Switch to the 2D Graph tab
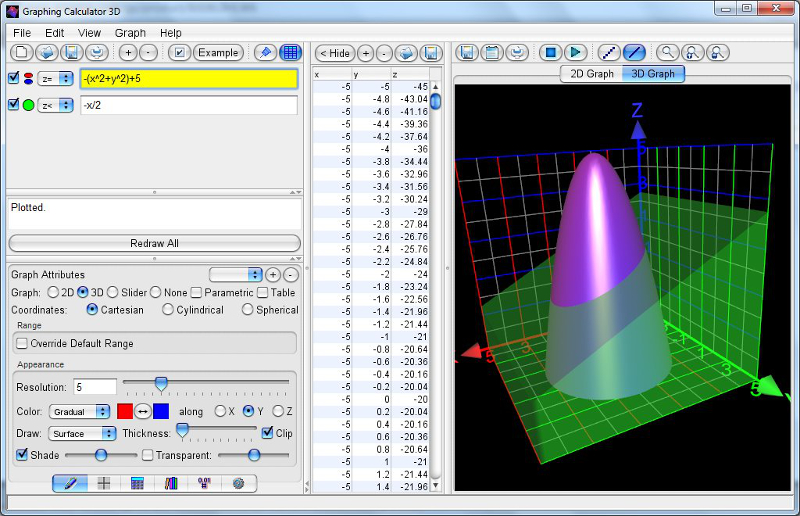This screenshot has width=800, height=516. 592,73
